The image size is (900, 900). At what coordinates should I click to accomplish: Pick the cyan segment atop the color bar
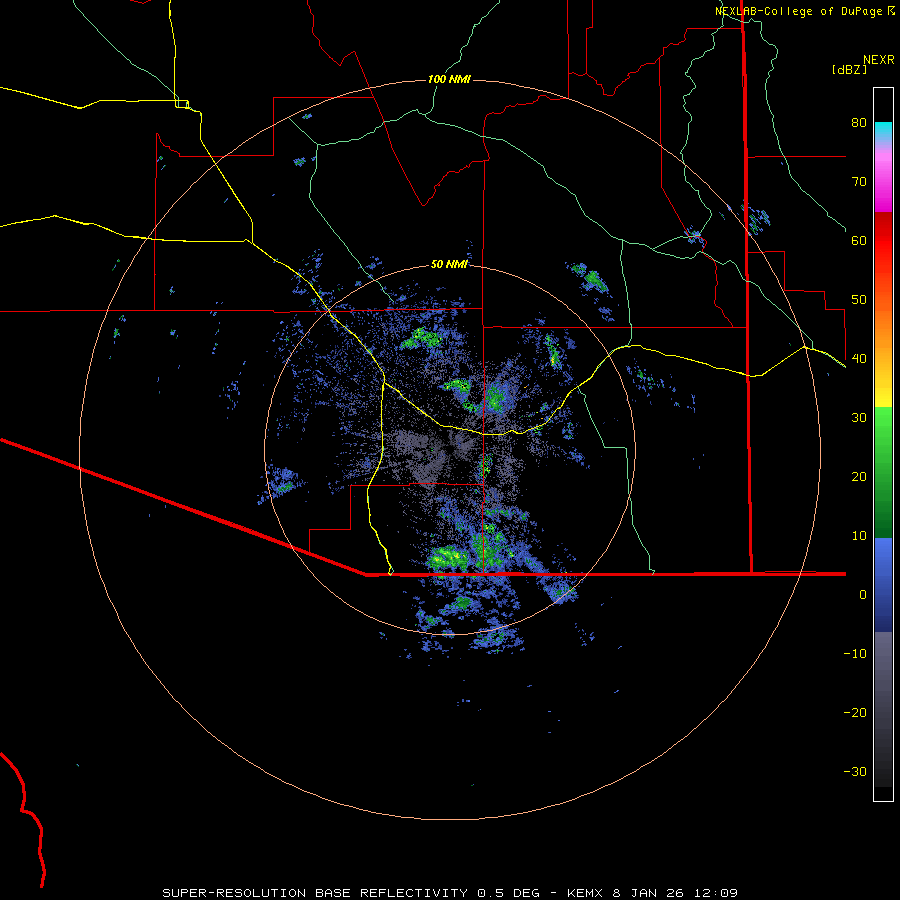[883, 131]
